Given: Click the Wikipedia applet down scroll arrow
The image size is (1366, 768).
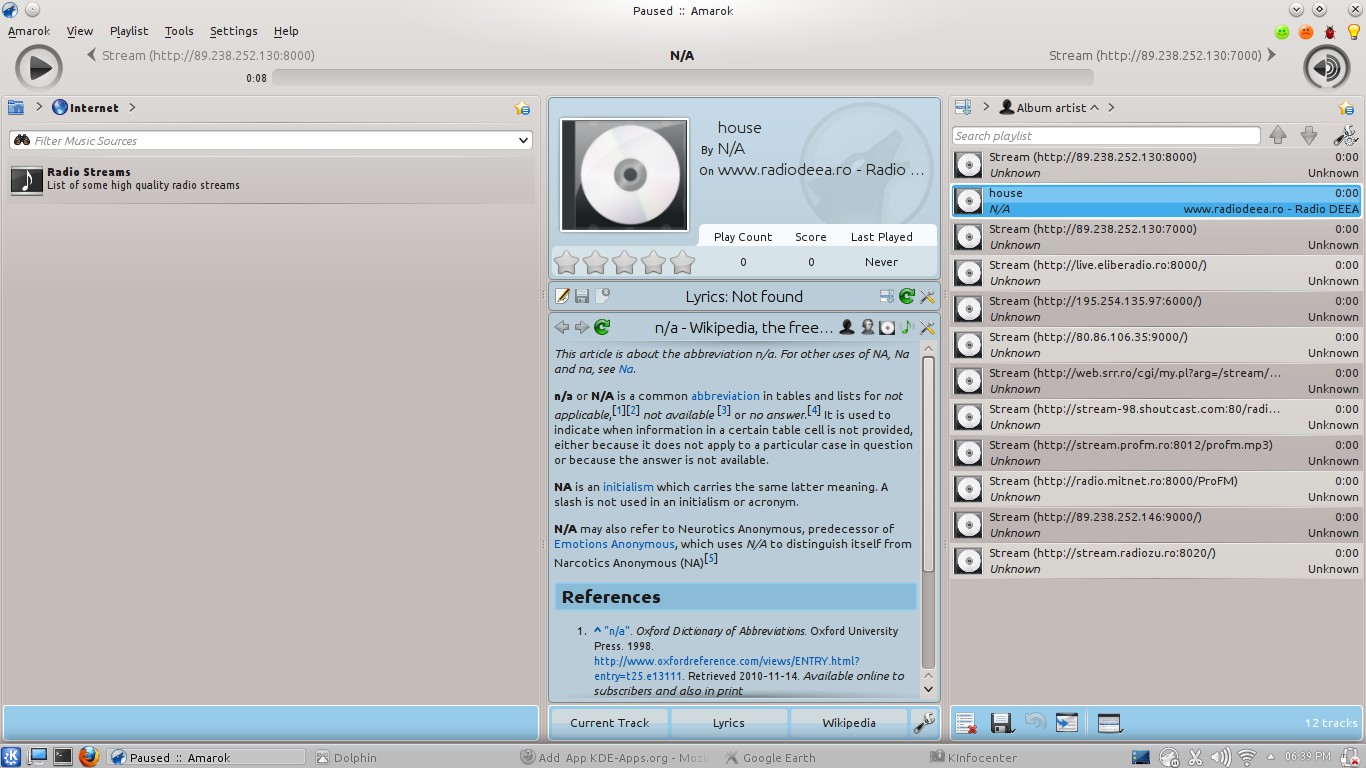Looking at the screenshot, I should coord(928,688).
